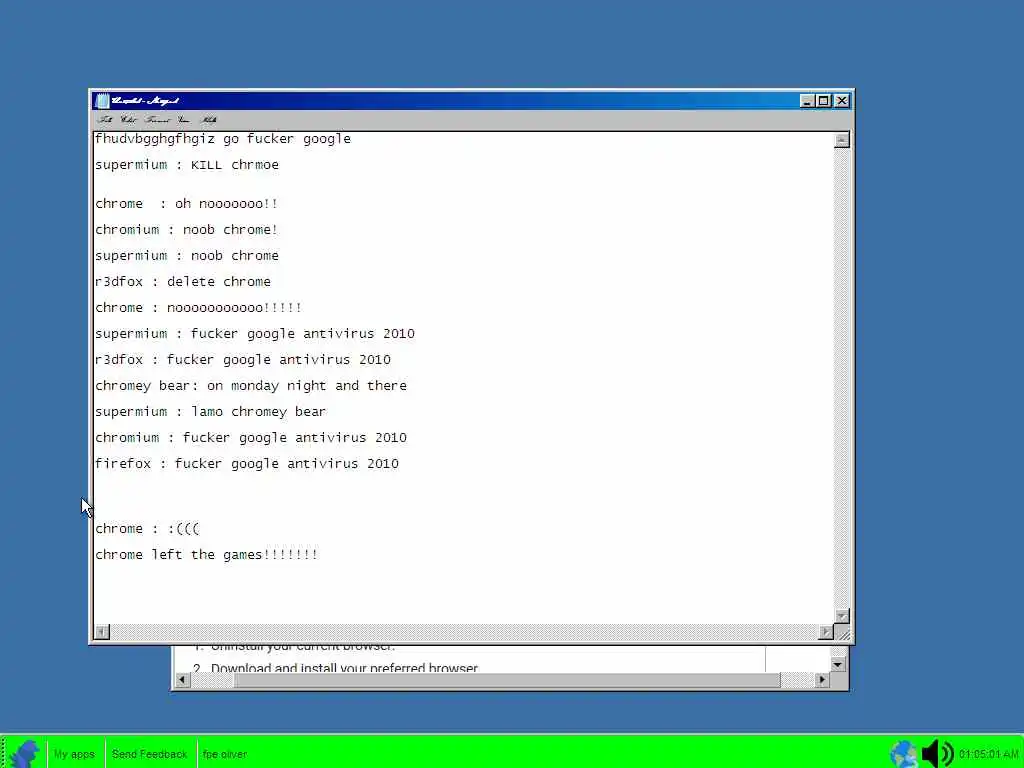Screen dimensions: 1024x768
Task: Click background window scrollbar down arrow
Action: pos(839,665)
